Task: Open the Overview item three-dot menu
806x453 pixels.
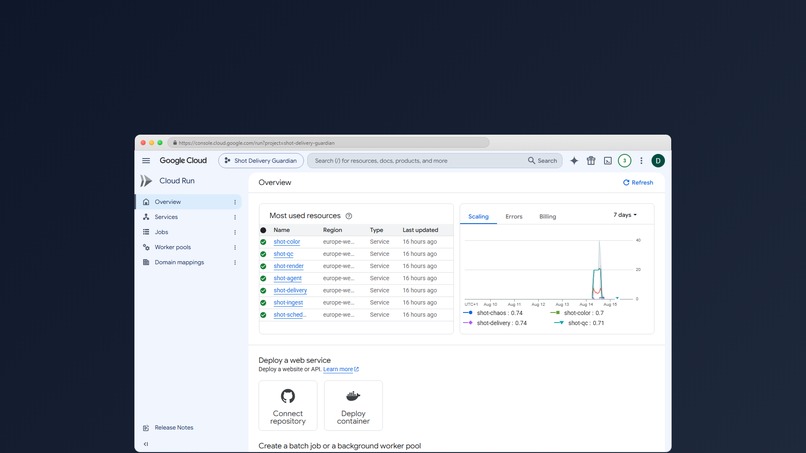Action: tap(235, 202)
